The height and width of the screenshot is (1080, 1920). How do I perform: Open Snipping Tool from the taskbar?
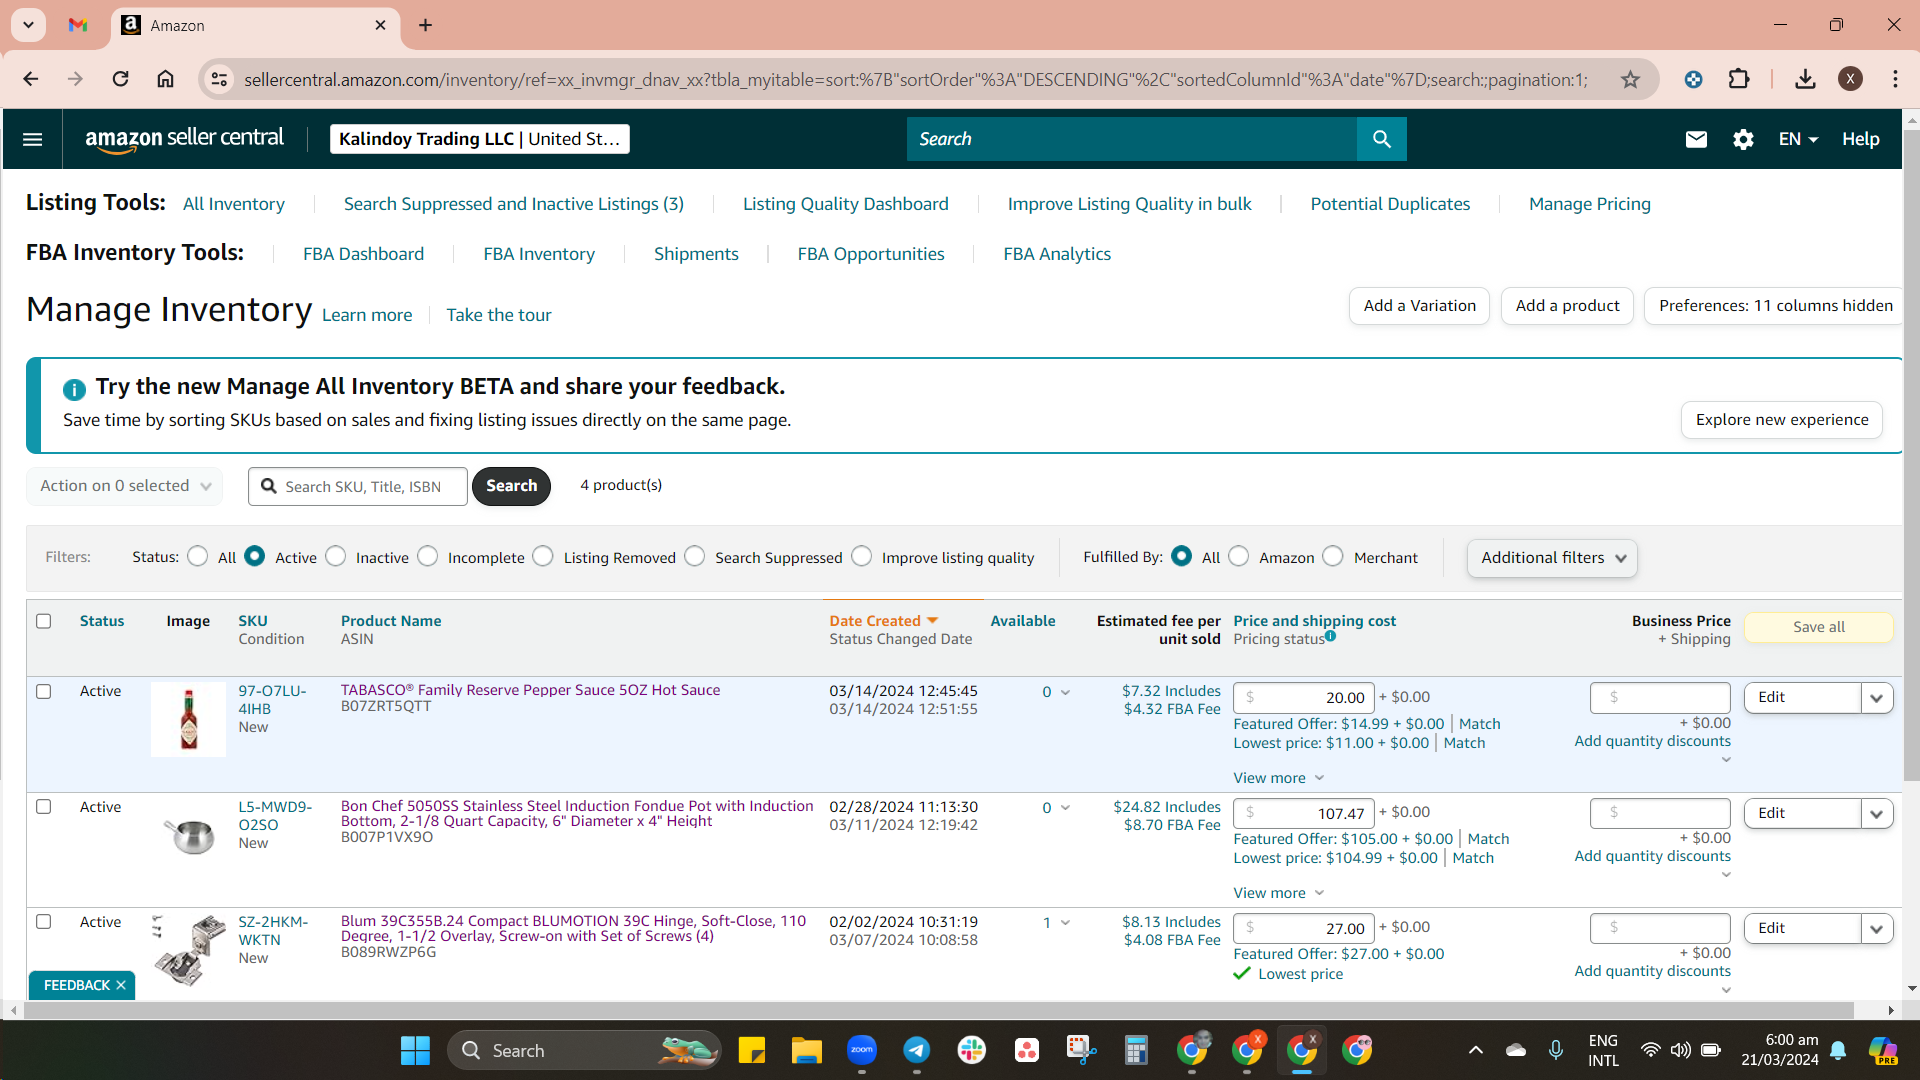point(1081,1051)
